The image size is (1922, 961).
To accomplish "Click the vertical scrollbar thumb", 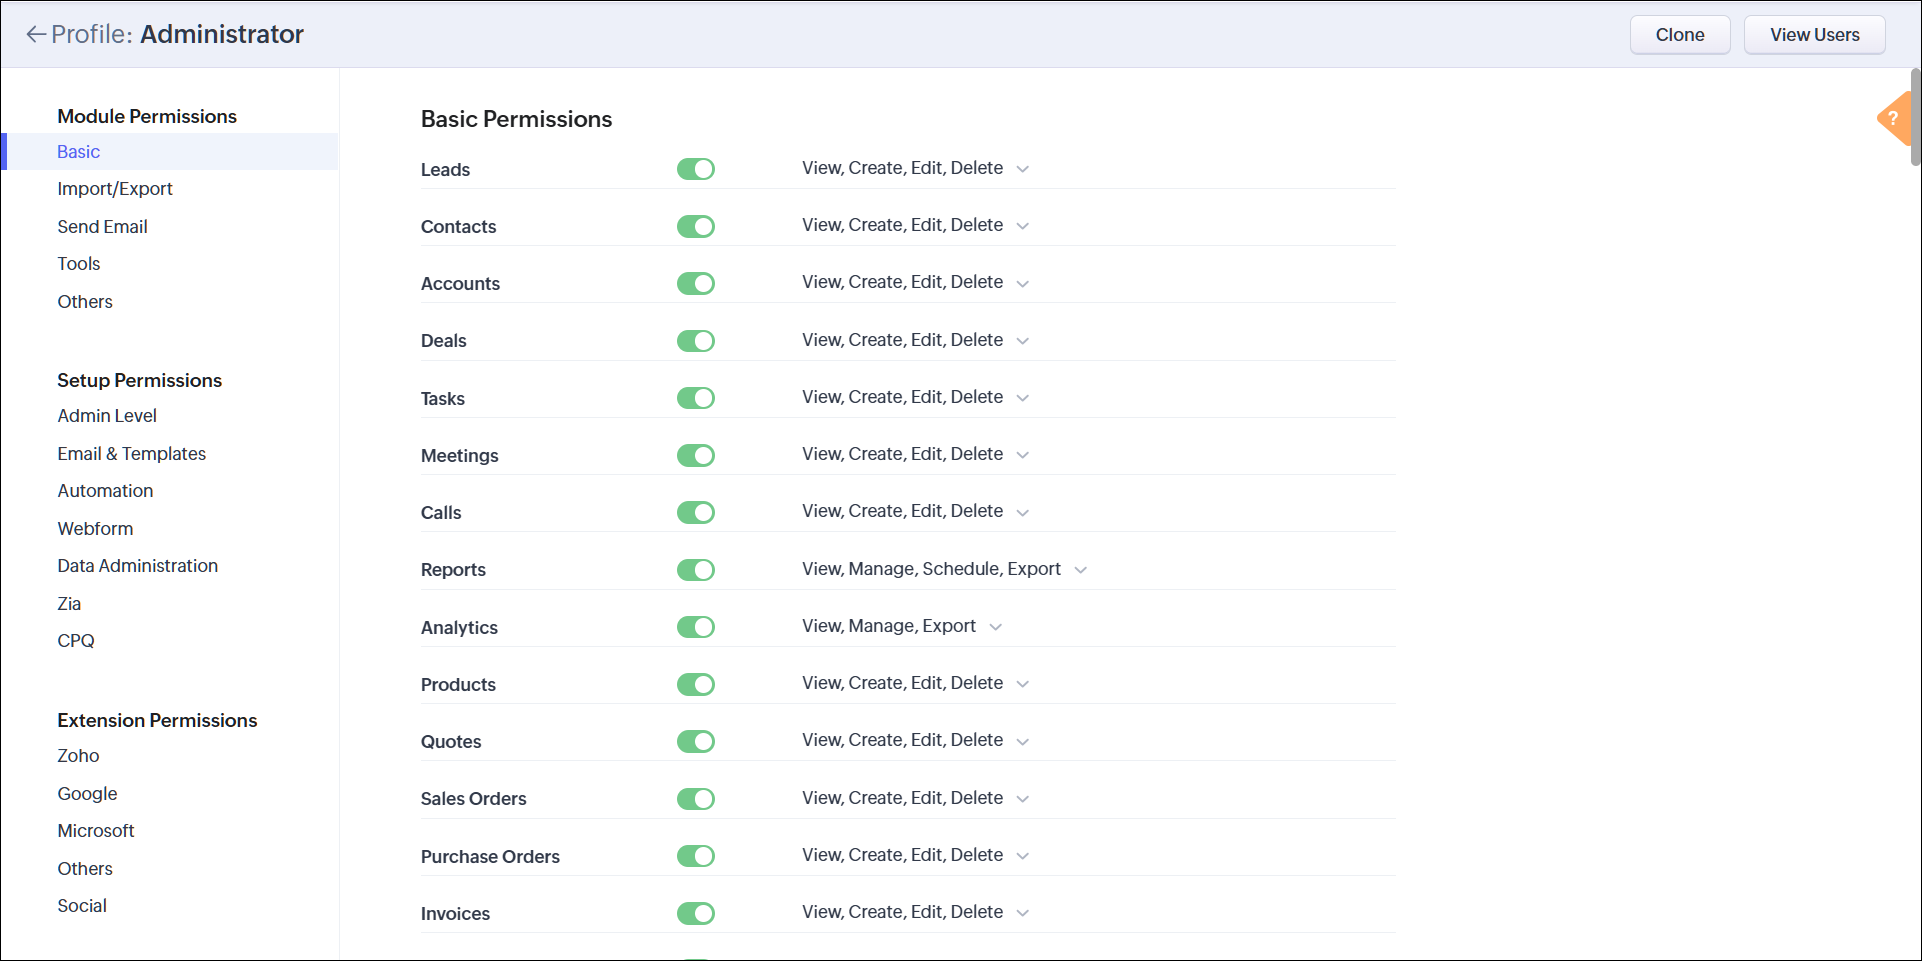I will pos(1915,117).
